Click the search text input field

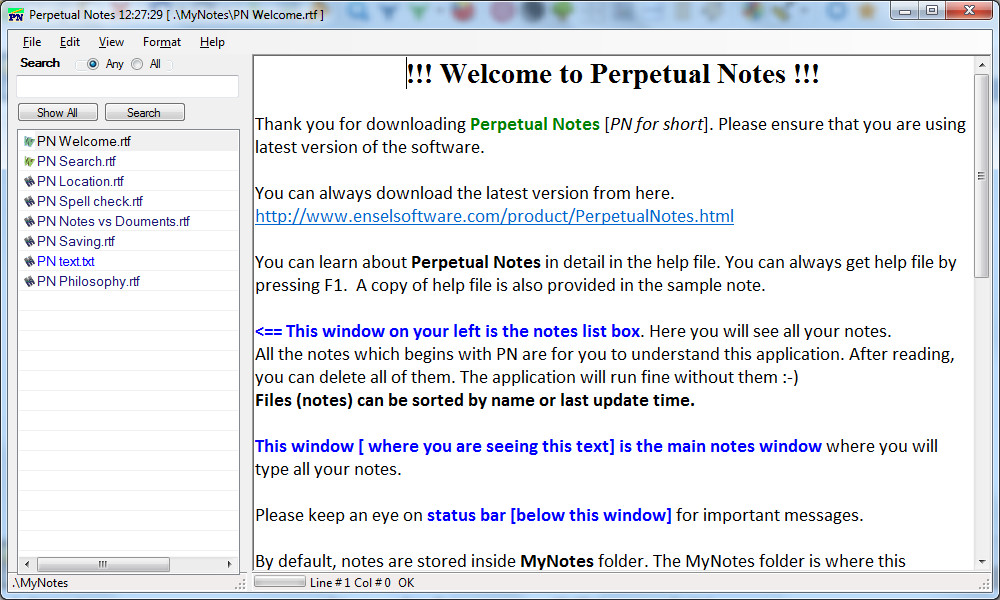128,87
